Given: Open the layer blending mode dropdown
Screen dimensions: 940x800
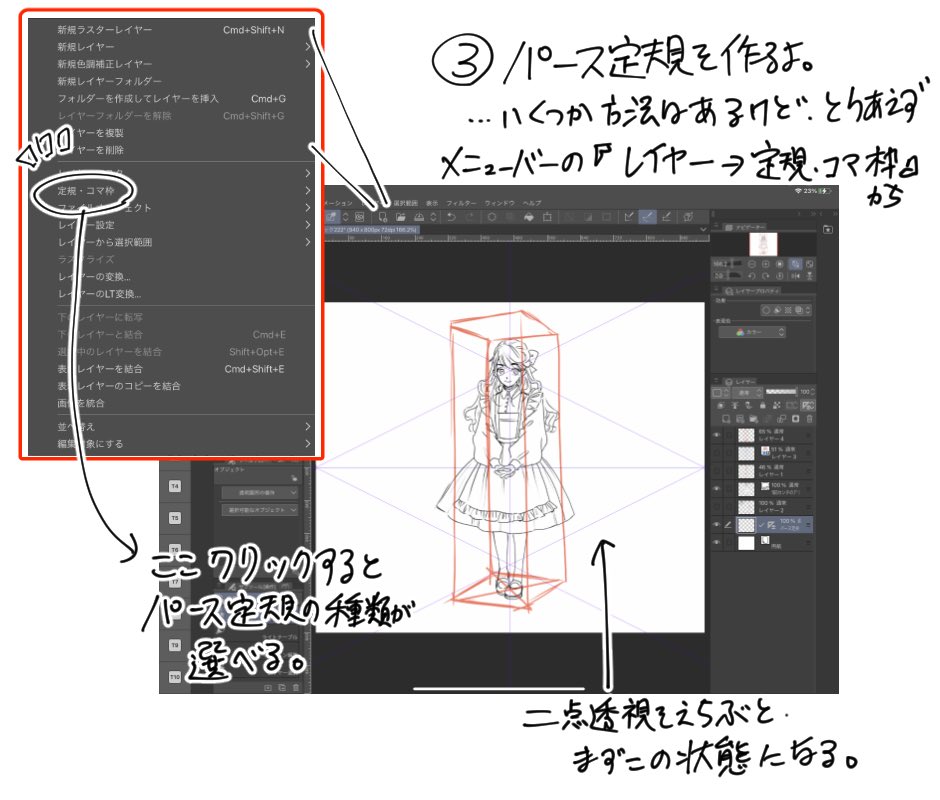Looking at the screenshot, I should tap(749, 392).
